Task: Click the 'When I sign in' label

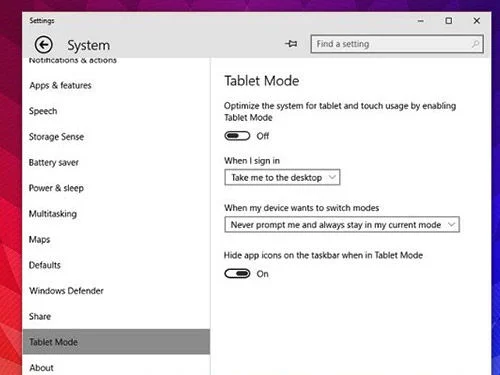Action: point(252,161)
